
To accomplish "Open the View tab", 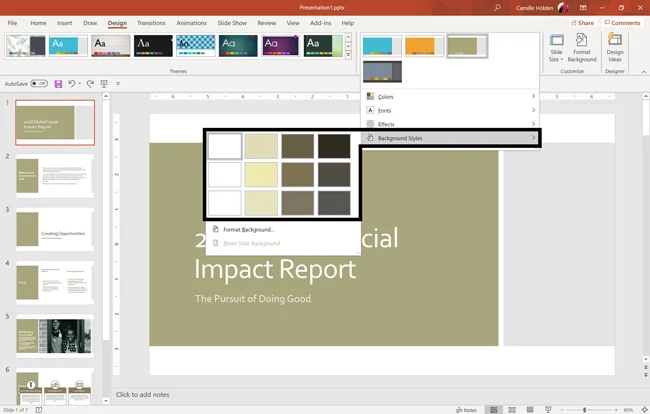I will click(x=293, y=23).
